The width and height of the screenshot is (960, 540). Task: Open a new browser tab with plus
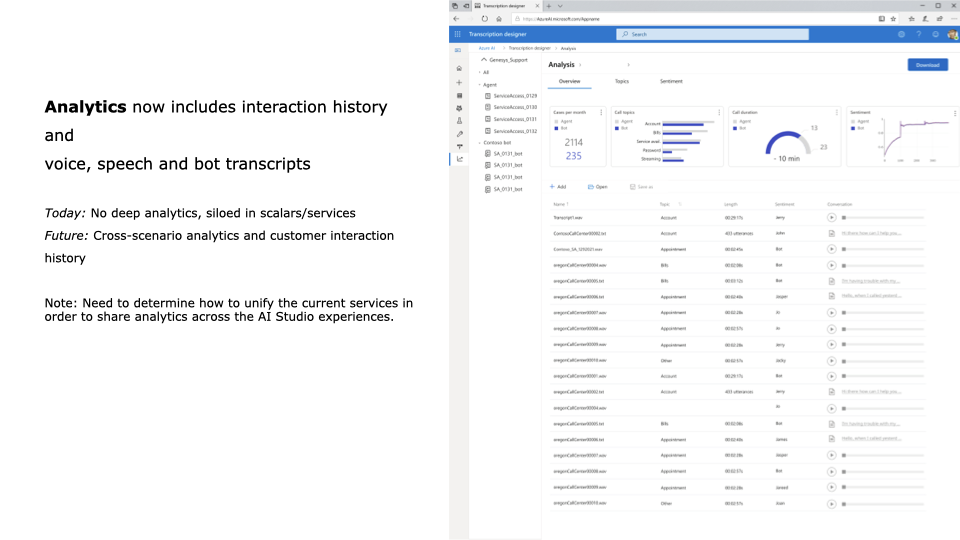pos(549,6)
